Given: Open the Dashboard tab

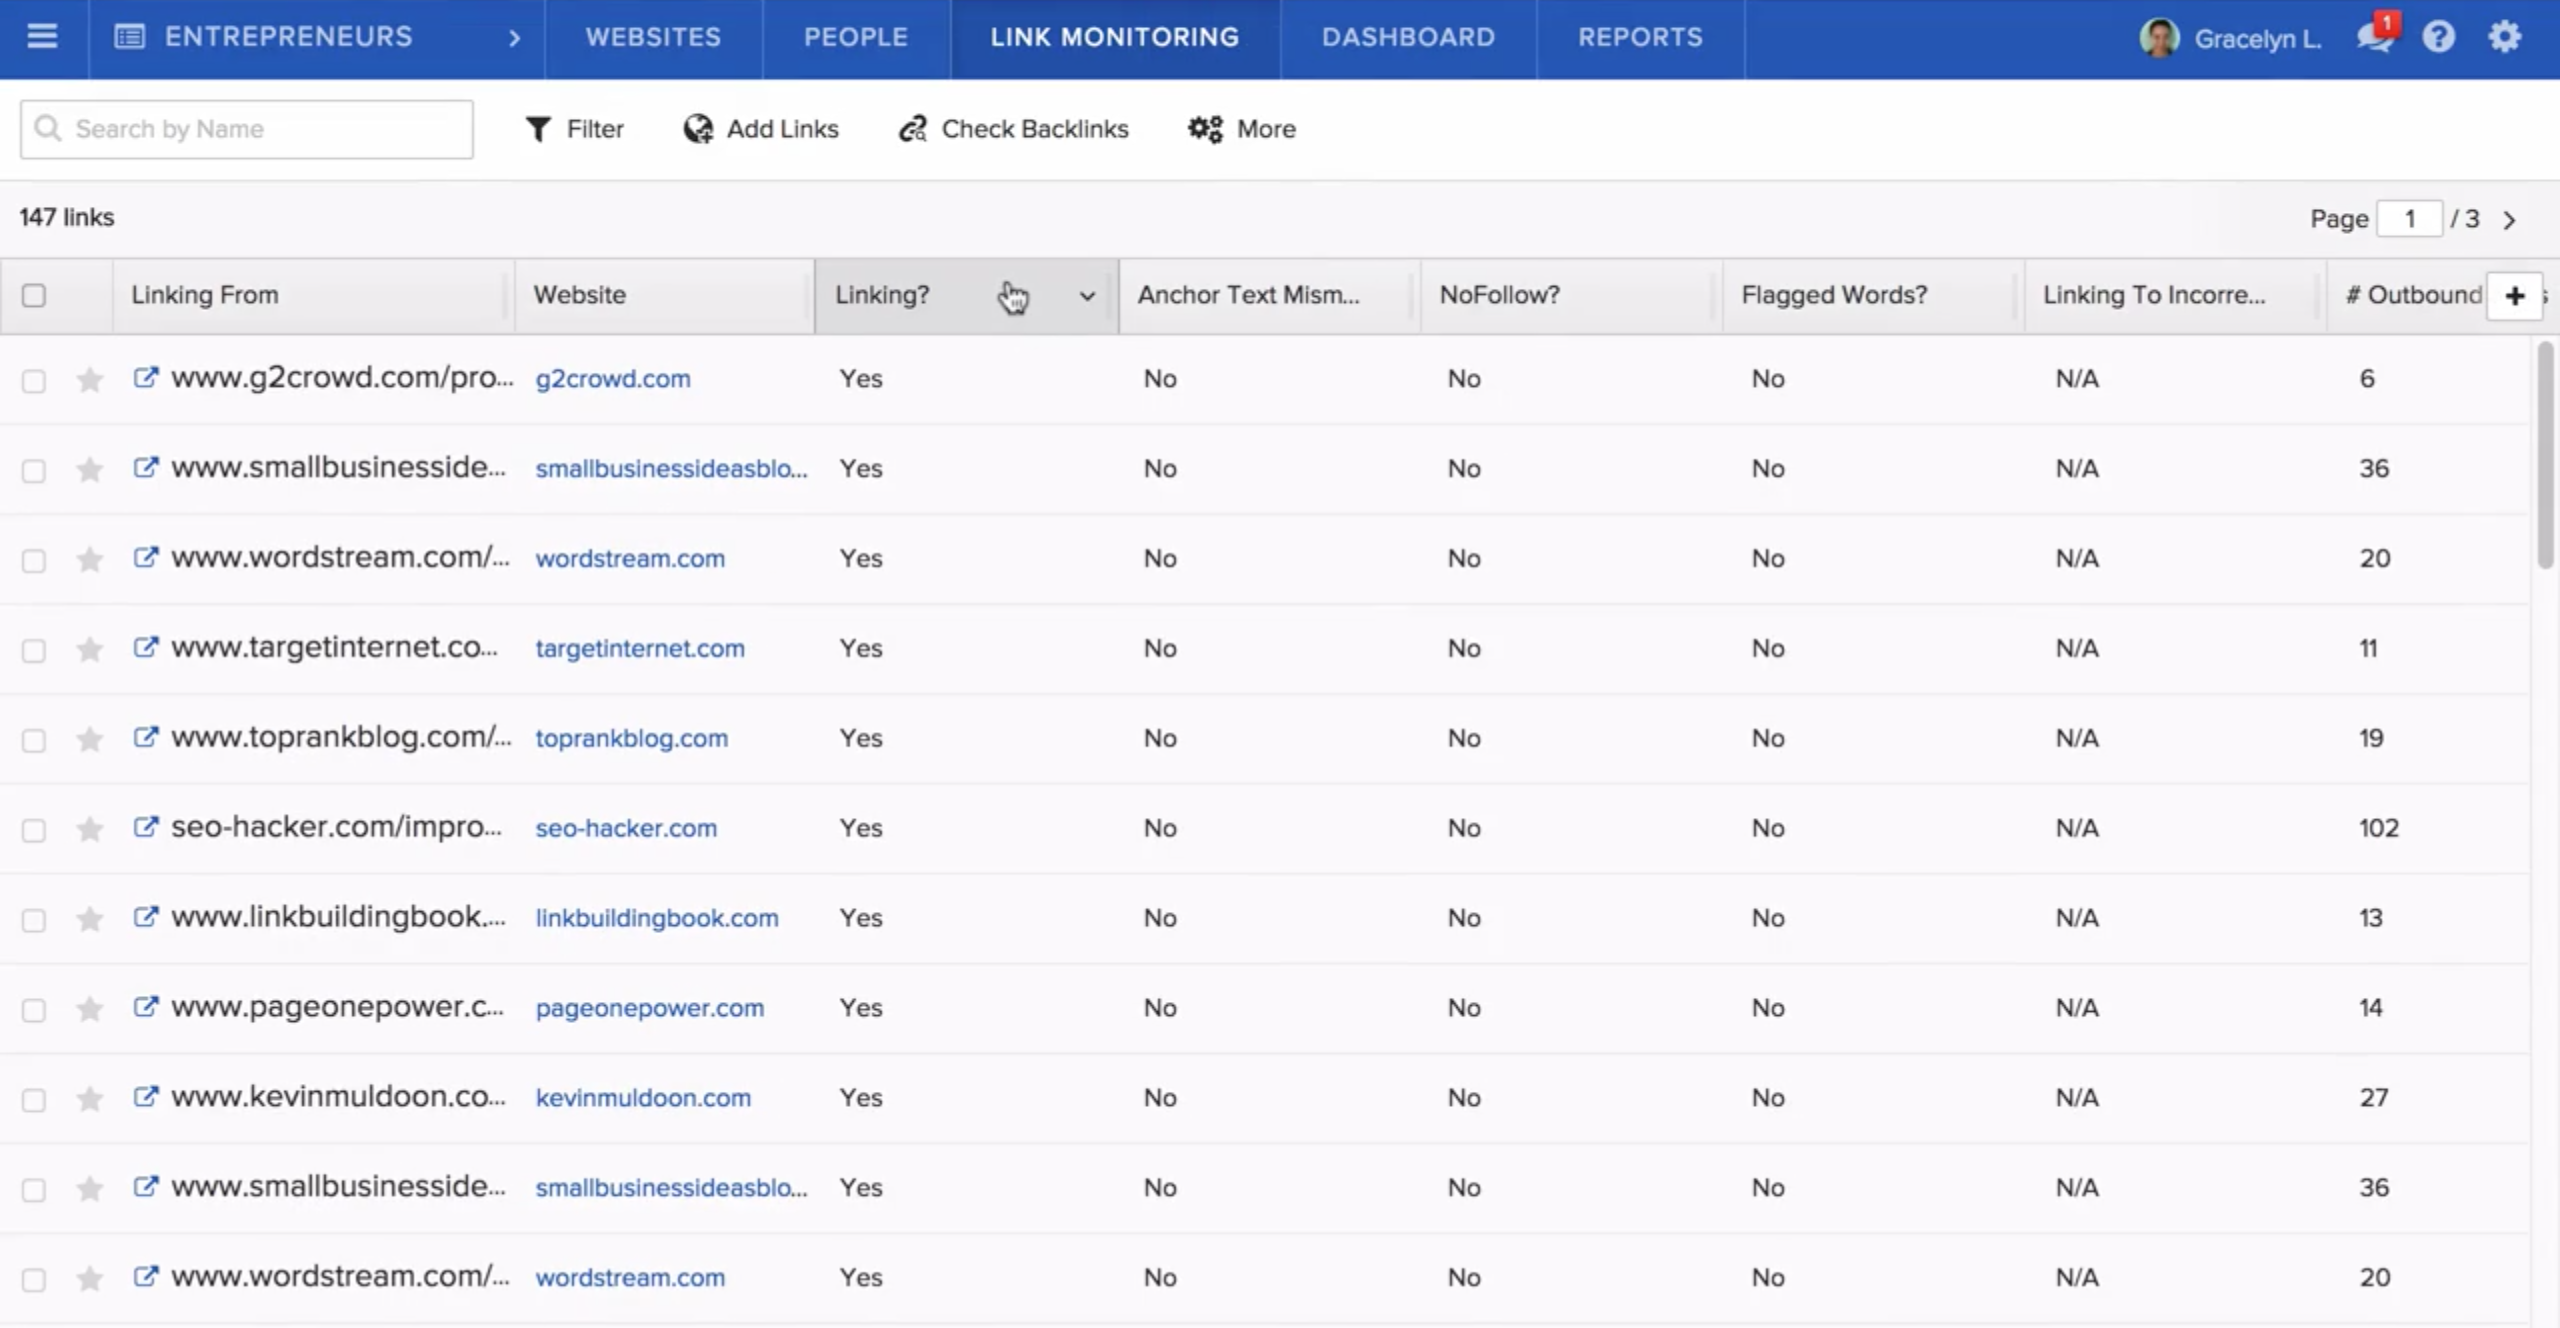Looking at the screenshot, I should tap(1408, 37).
